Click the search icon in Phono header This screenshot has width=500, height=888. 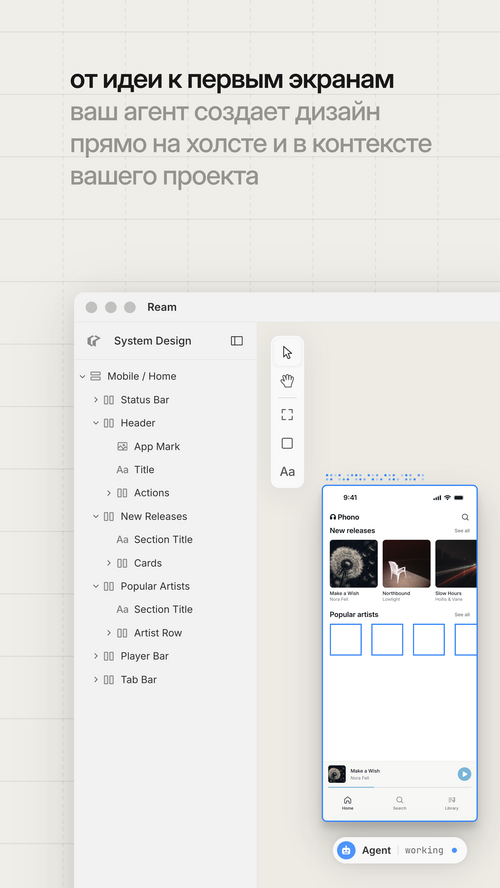point(465,517)
